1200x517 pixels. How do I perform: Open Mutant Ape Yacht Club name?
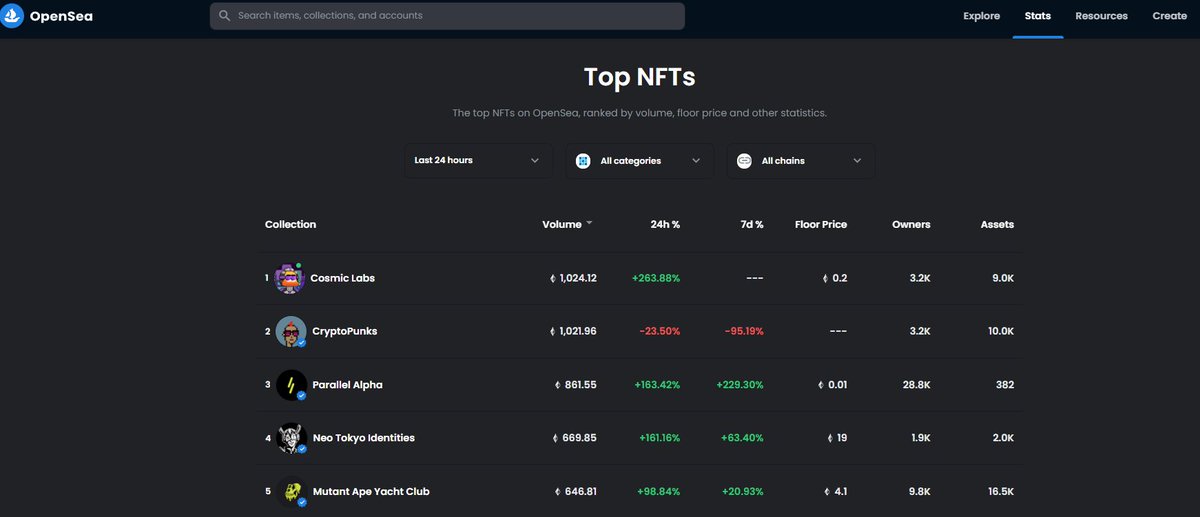pyautogui.click(x=371, y=491)
